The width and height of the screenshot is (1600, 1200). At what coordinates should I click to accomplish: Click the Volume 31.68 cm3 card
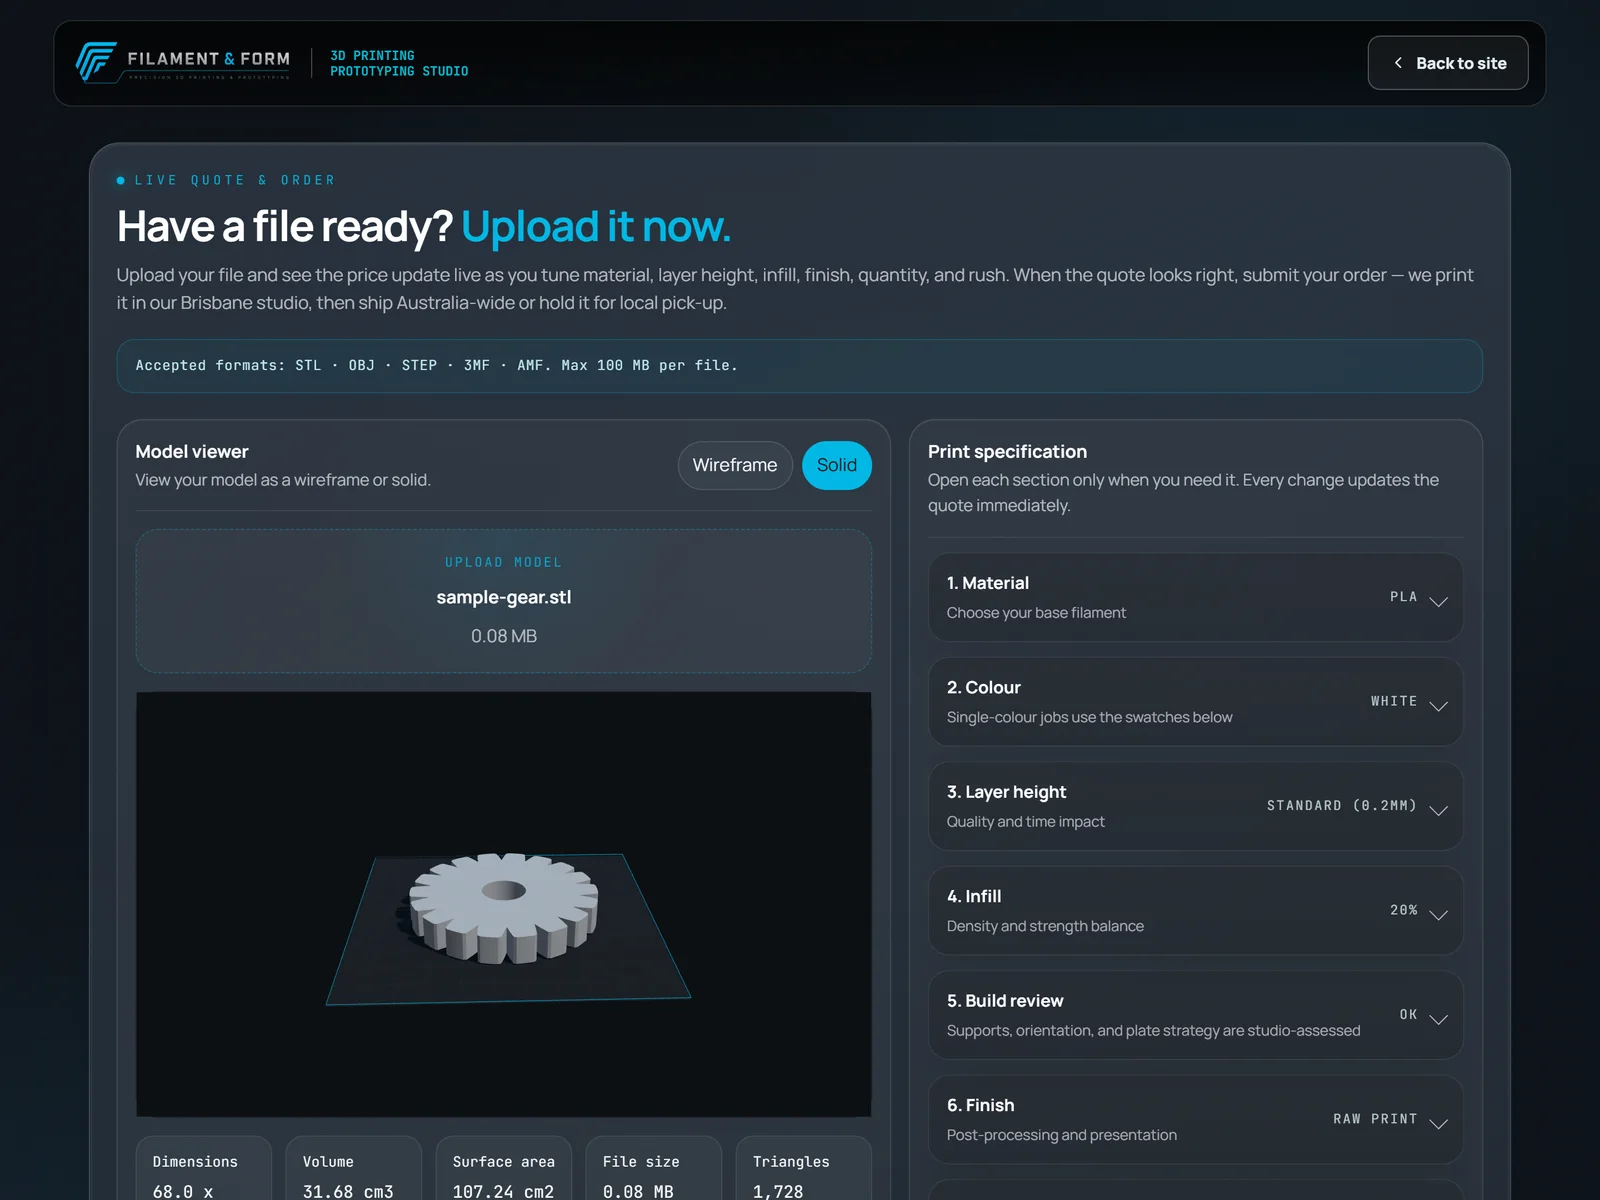[354, 1168]
